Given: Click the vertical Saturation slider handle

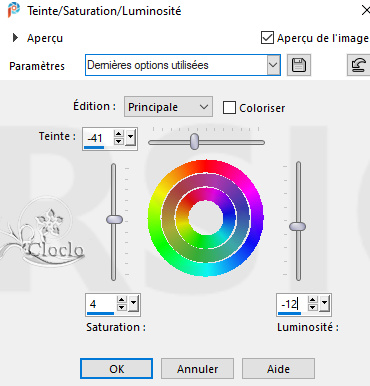Looking at the screenshot, I should coord(114,219).
